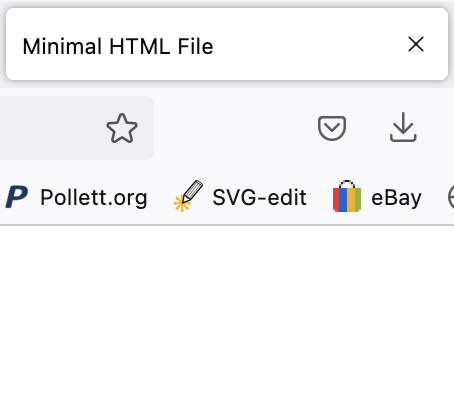Focus the address bar field left of the star
The height and width of the screenshot is (400, 454).
(x=50, y=128)
